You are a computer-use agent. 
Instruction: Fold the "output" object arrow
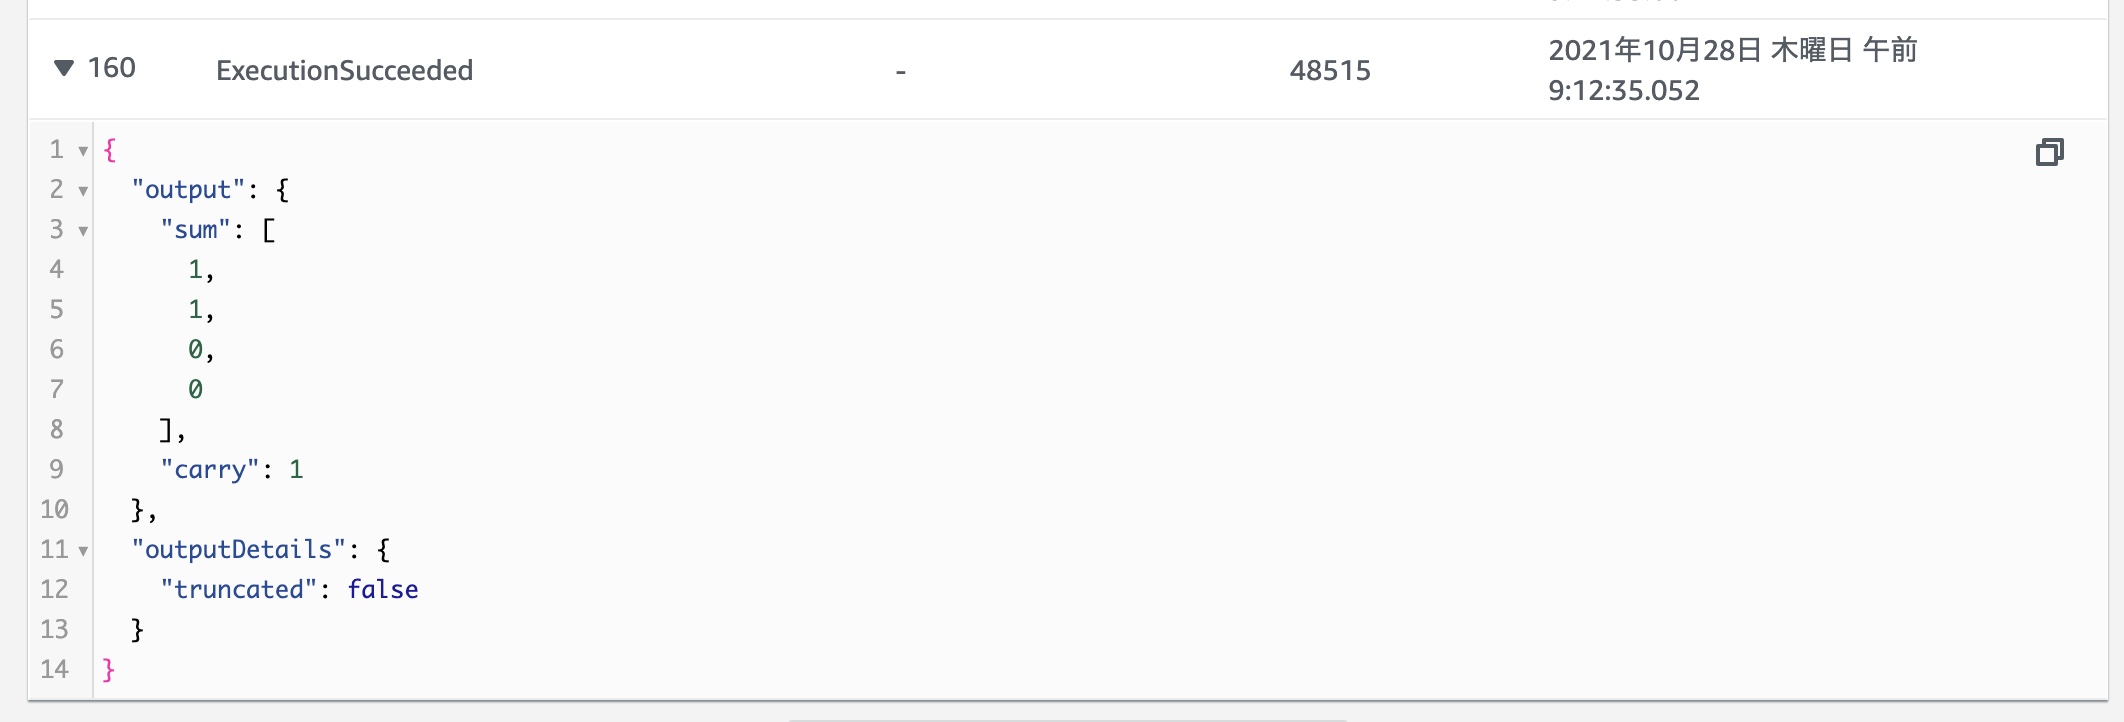83,191
